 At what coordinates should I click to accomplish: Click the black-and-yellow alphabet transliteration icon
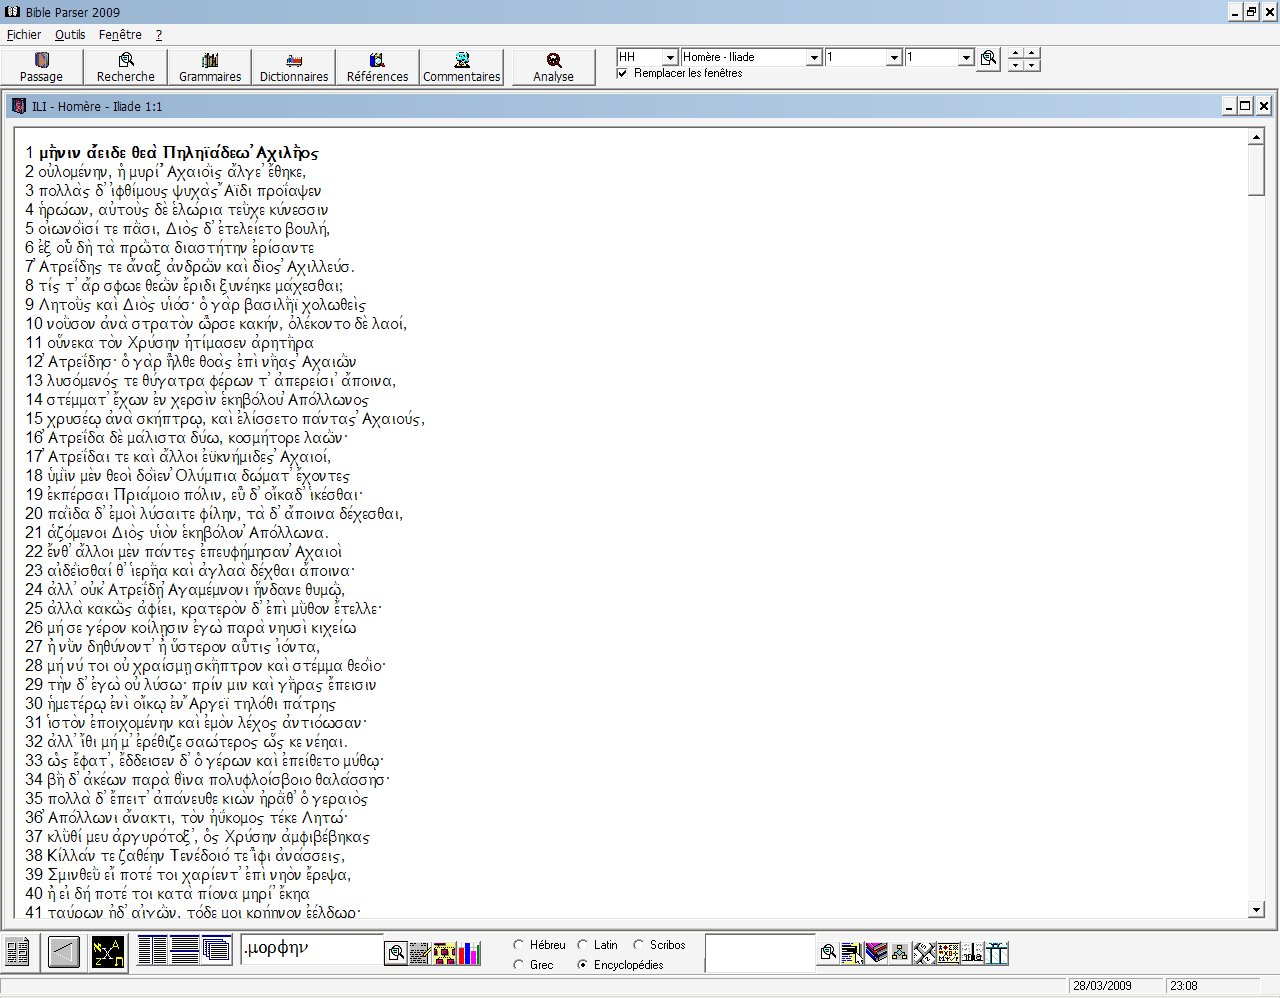click(108, 951)
